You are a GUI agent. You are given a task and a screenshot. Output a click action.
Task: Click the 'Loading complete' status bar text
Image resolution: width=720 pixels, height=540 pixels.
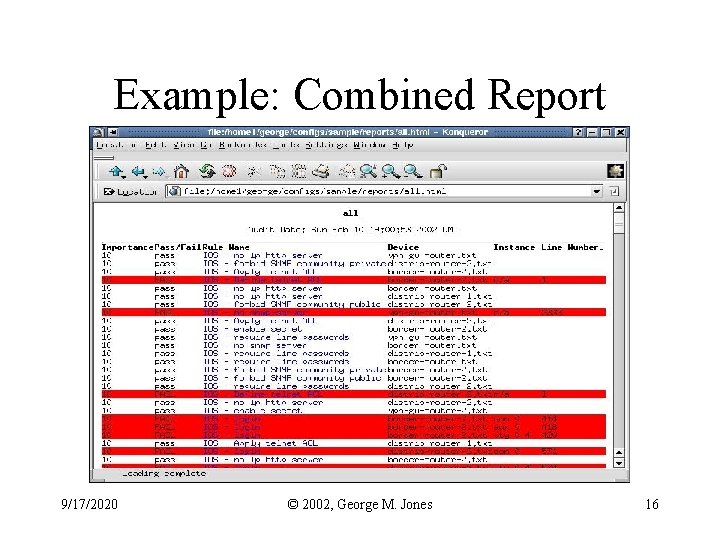point(164,473)
